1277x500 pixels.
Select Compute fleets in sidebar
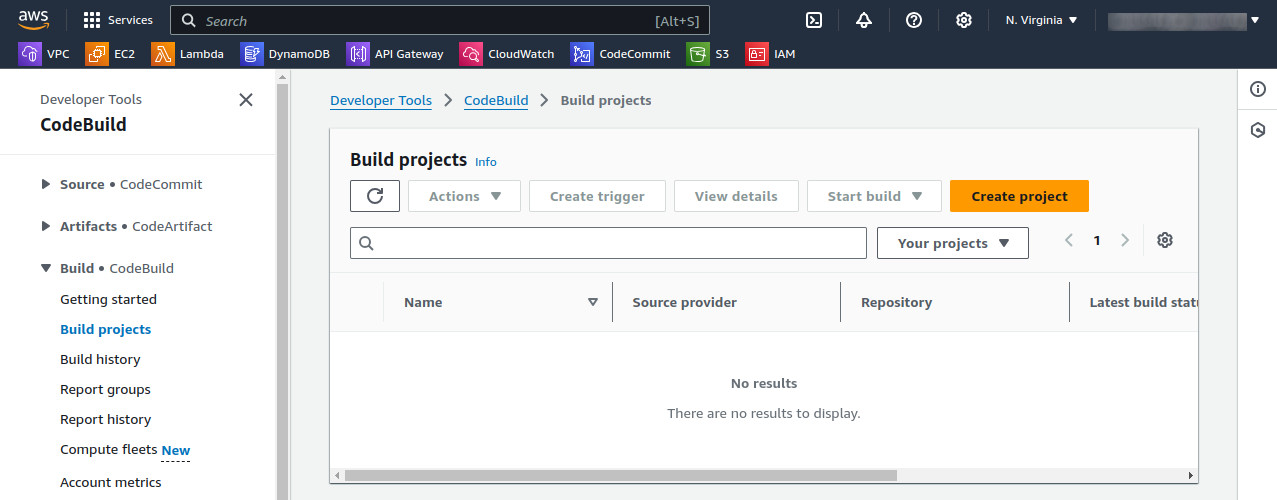point(108,449)
